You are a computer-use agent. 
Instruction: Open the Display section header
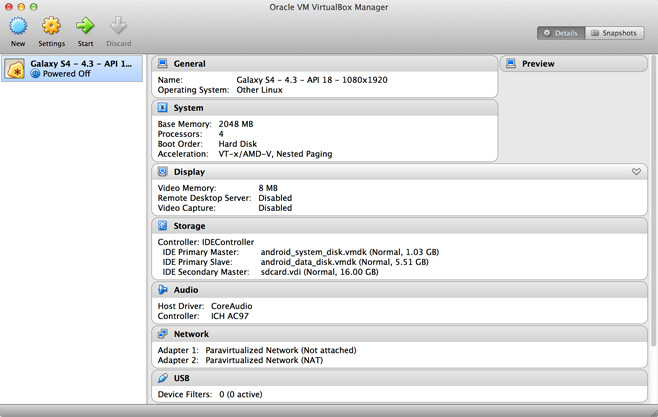coord(399,172)
